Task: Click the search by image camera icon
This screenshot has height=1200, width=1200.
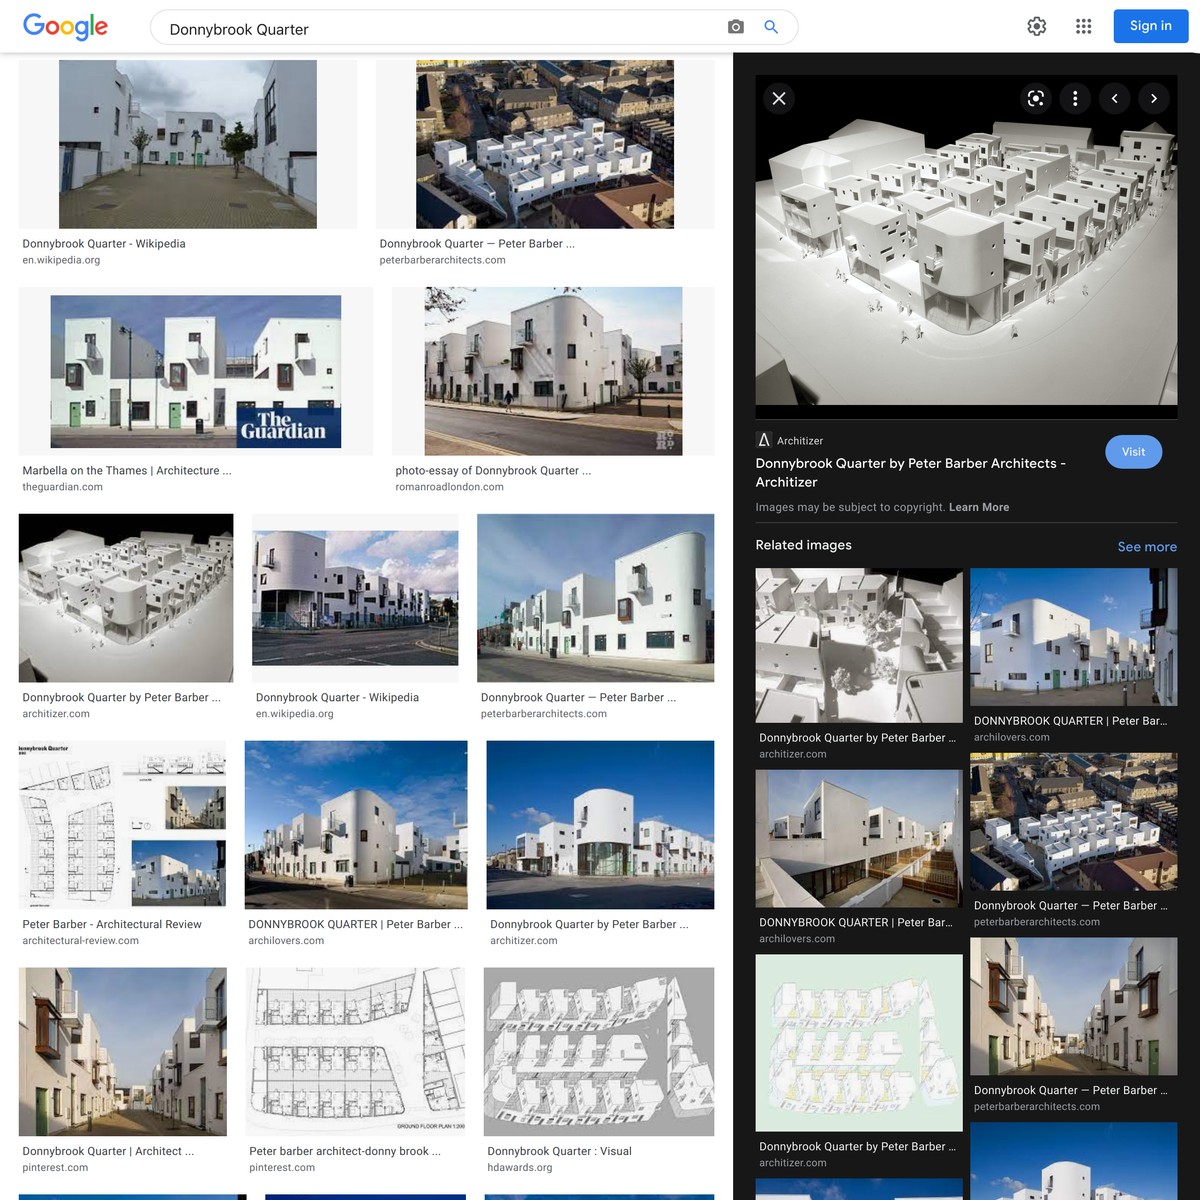Action: [735, 27]
